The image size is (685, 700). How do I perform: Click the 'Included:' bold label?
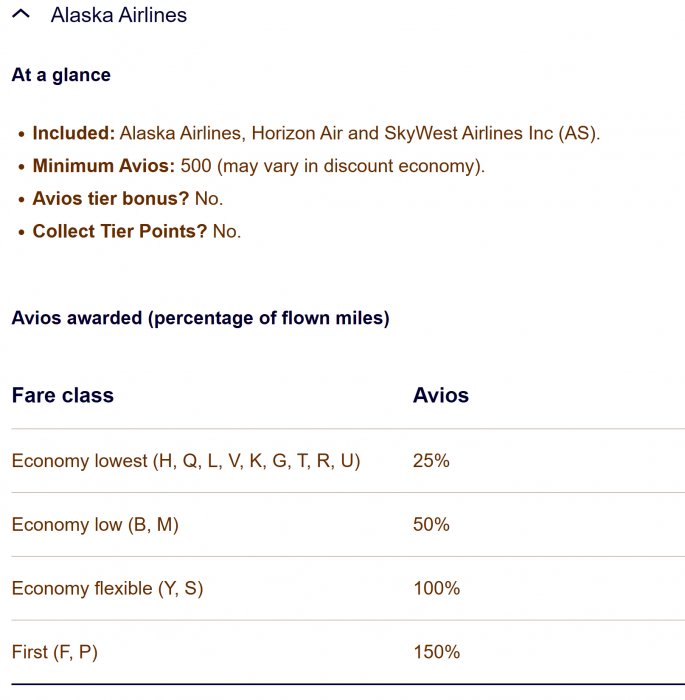pos(74,133)
